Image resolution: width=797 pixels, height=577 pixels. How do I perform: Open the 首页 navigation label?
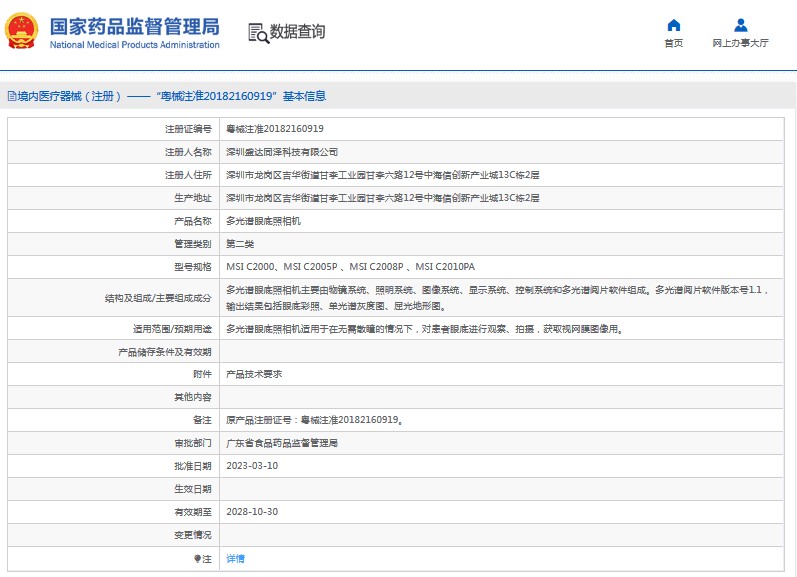coord(674,44)
